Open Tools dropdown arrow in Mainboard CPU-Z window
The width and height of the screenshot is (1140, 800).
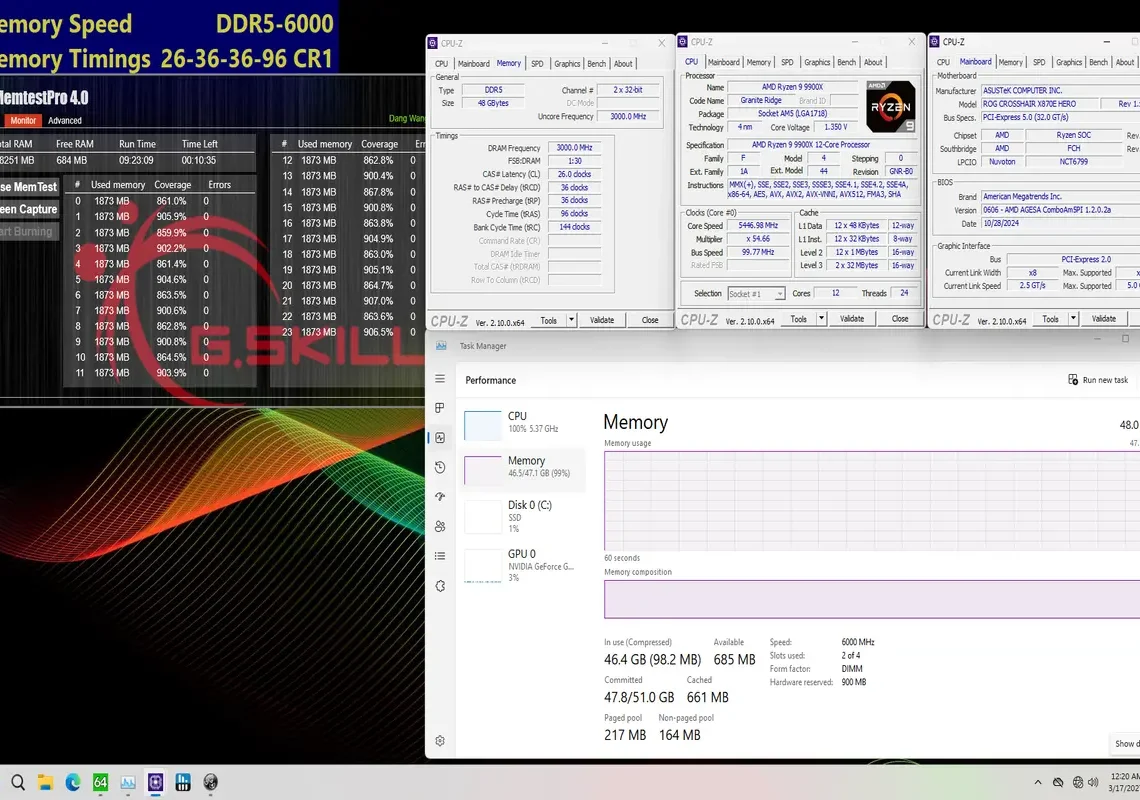pyautogui.click(x=1073, y=319)
